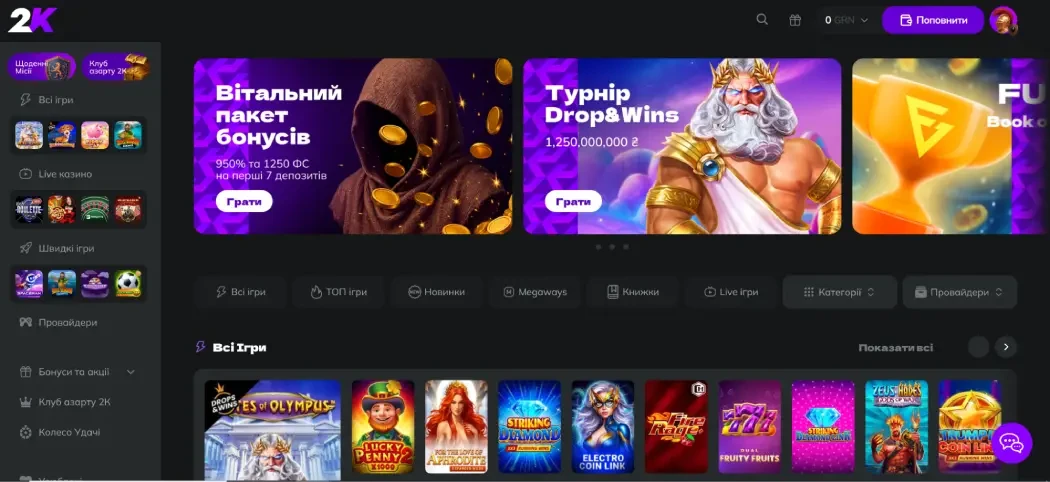Open Клуб азарту 2K badge at top
The height and width of the screenshot is (482, 1050).
116,67
